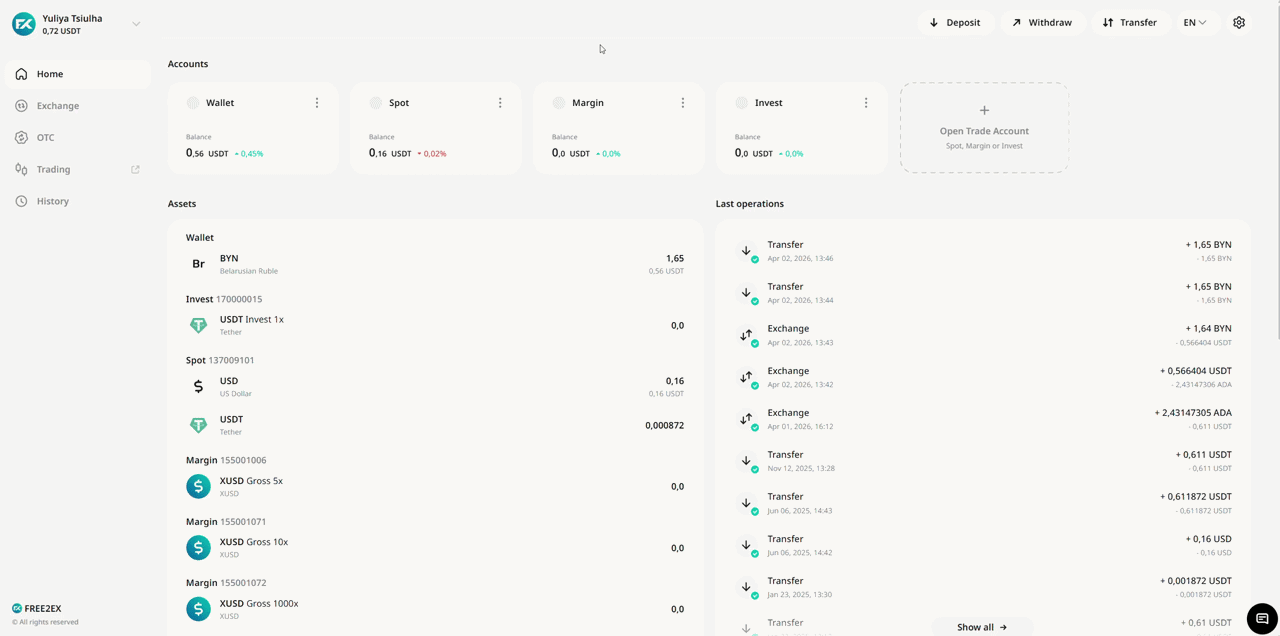The image size is (1280, 636).
Task: Click the Trading external link icon
Action: coord(135,170)
